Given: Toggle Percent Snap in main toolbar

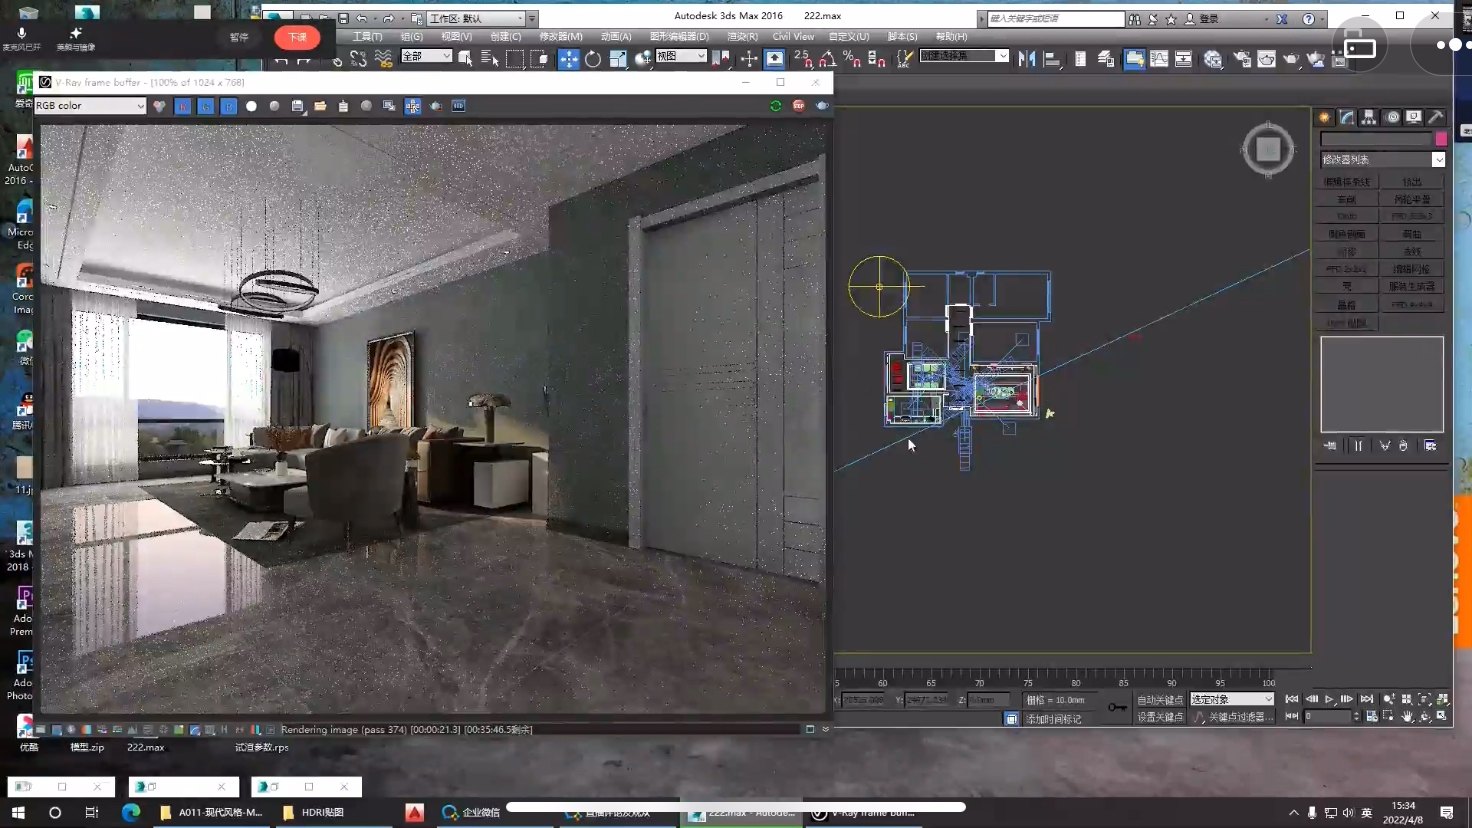Looking at the screenshot, I should point(852,59).
